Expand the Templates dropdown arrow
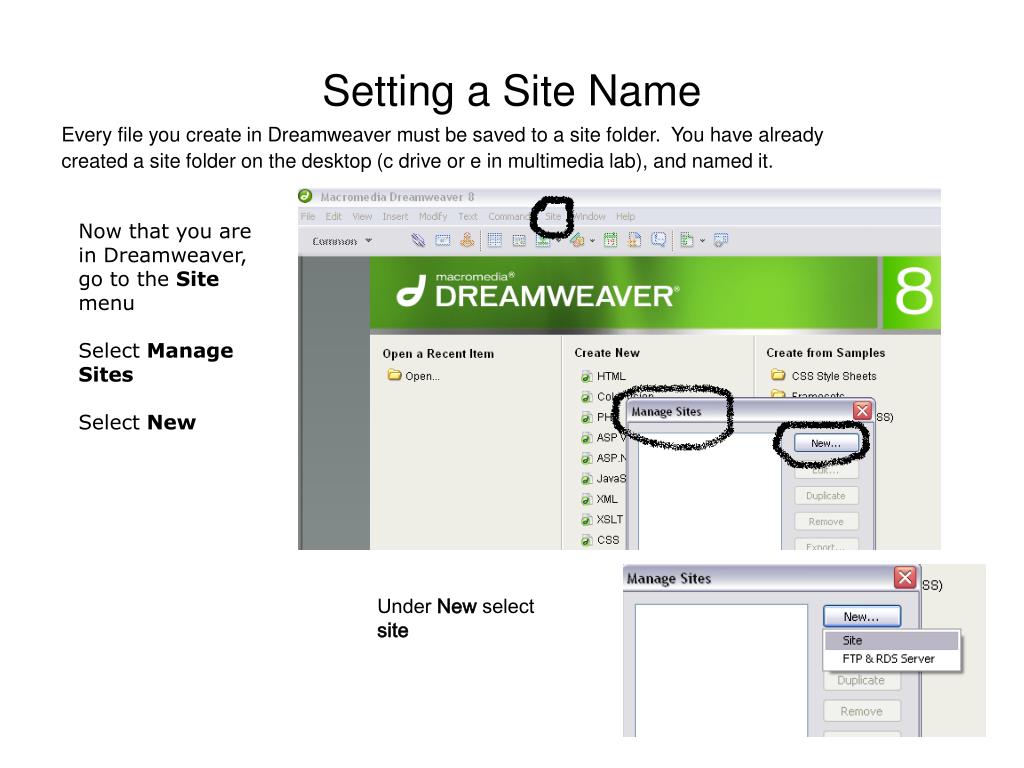1024x768 pixels. (703, 241)
